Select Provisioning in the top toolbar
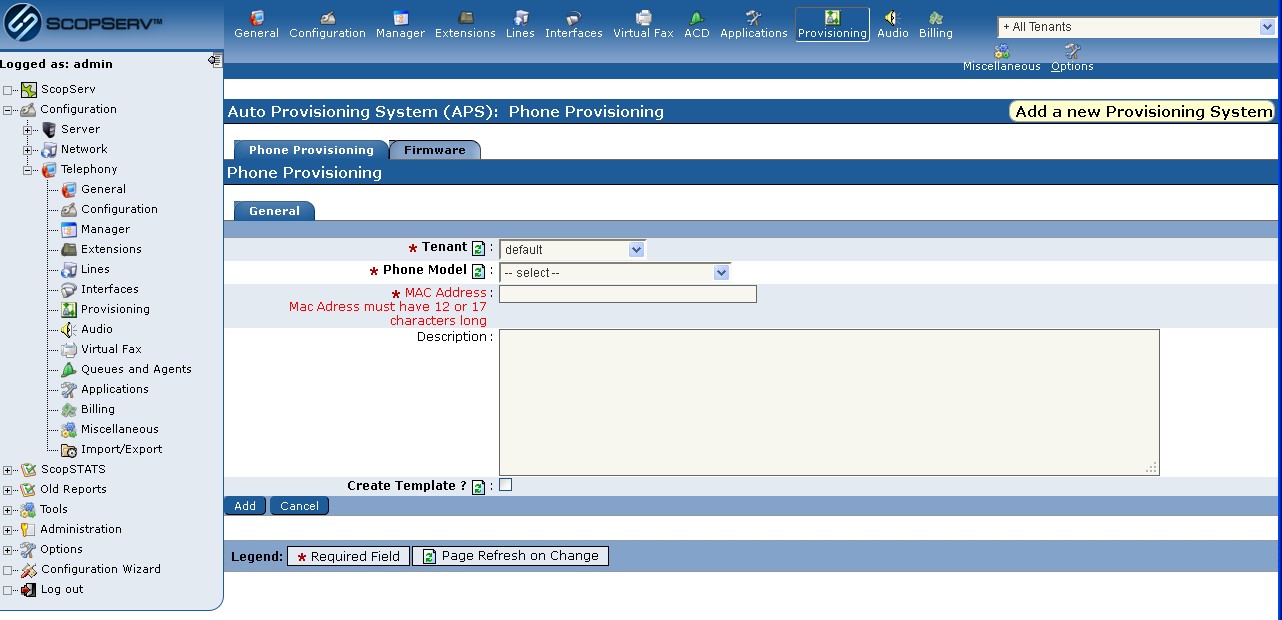Viewport: 1282px width, 620px height. 832,25
